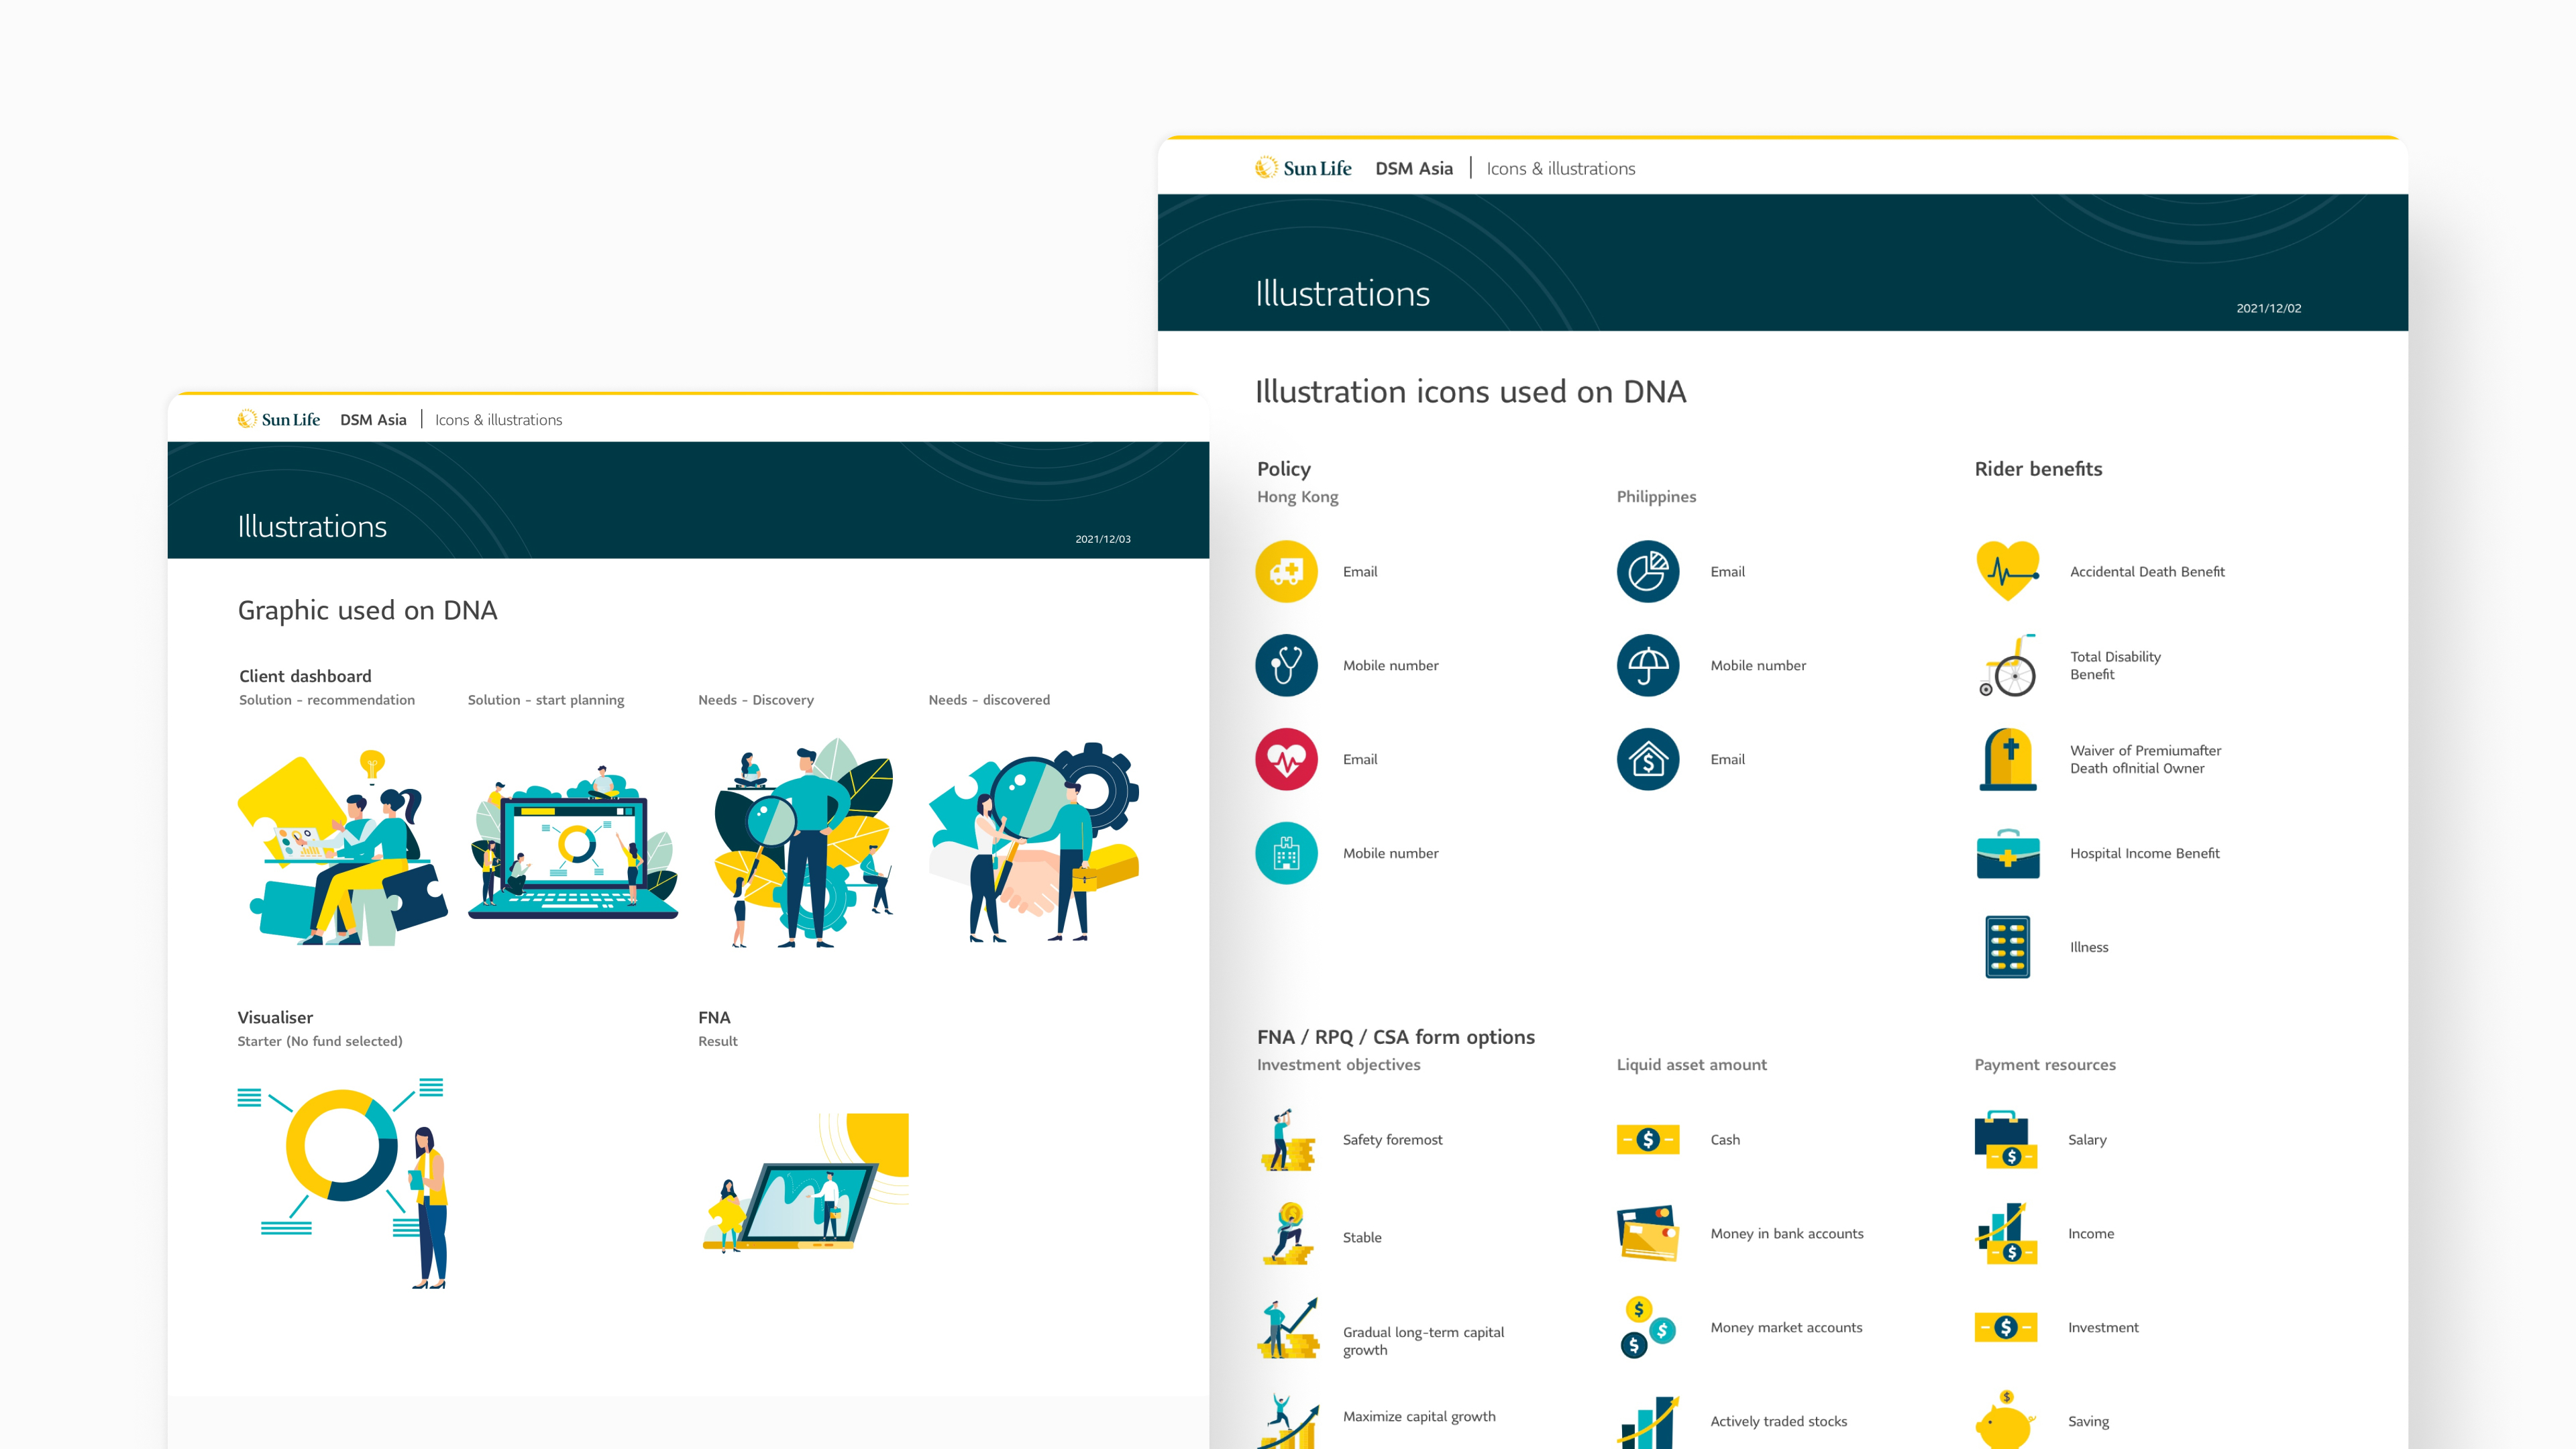2576x1449 pixels.
Task: Click the Money market accounts coins icon
Action: [1648, 1327]
